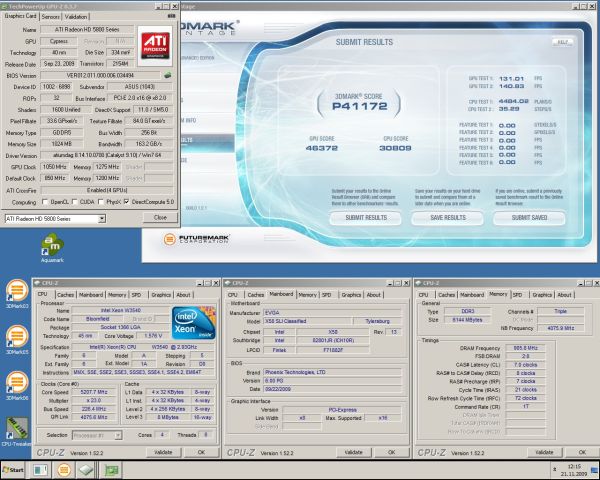Image resolution: width=600 pixels, height=480 pixels.
Task: Open the CPU tab in middle CPU-Z window
Action: click(x=232, y=295)
